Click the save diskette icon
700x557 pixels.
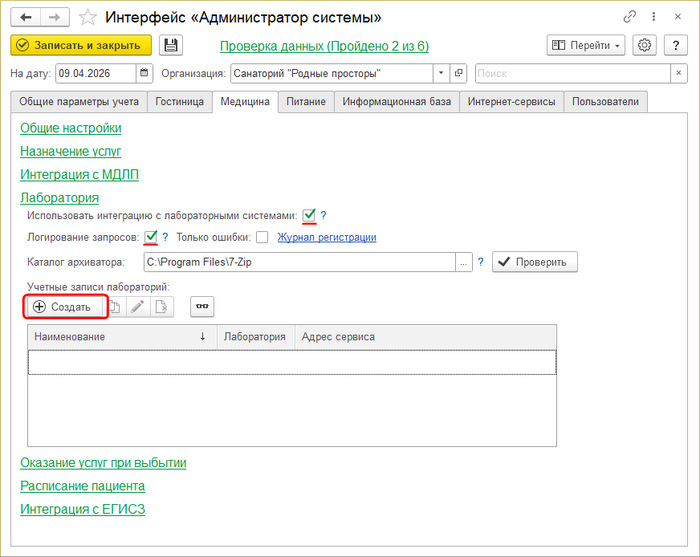[x=171, y=45]
